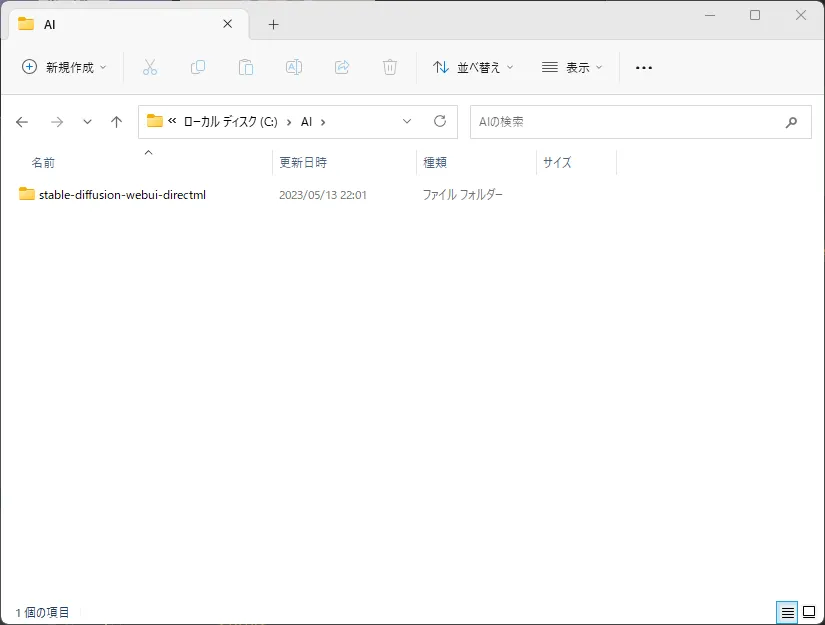Go up one folder level
Screen dimensions: 825x625
pyautogui.click(x=116, y=122)
